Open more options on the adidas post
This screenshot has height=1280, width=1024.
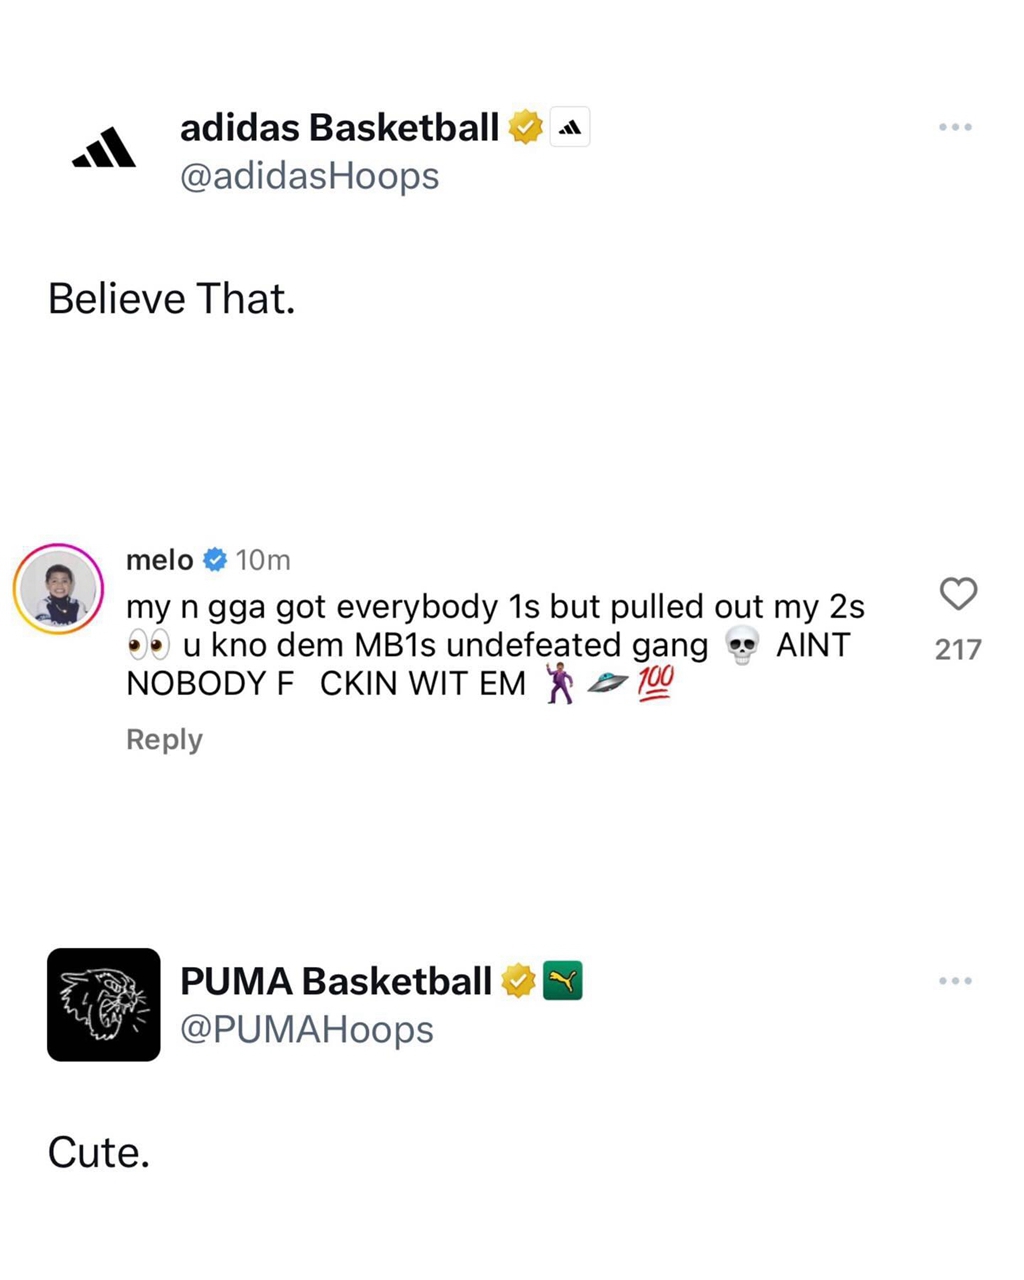[955, 128]
